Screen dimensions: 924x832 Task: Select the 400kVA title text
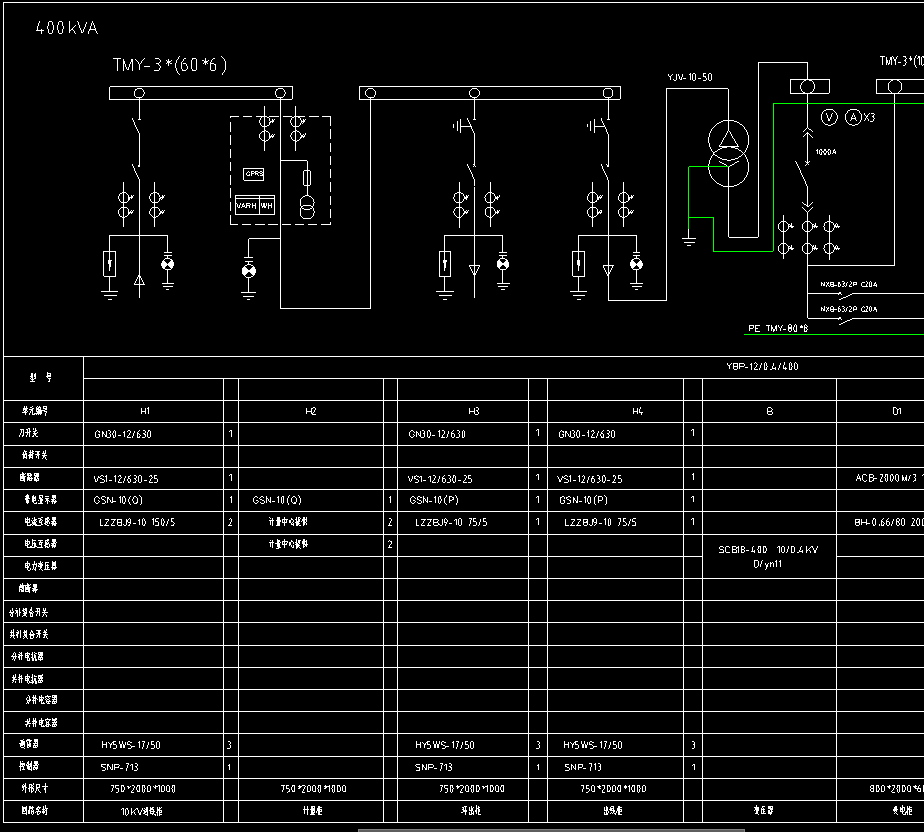point(67,28)
